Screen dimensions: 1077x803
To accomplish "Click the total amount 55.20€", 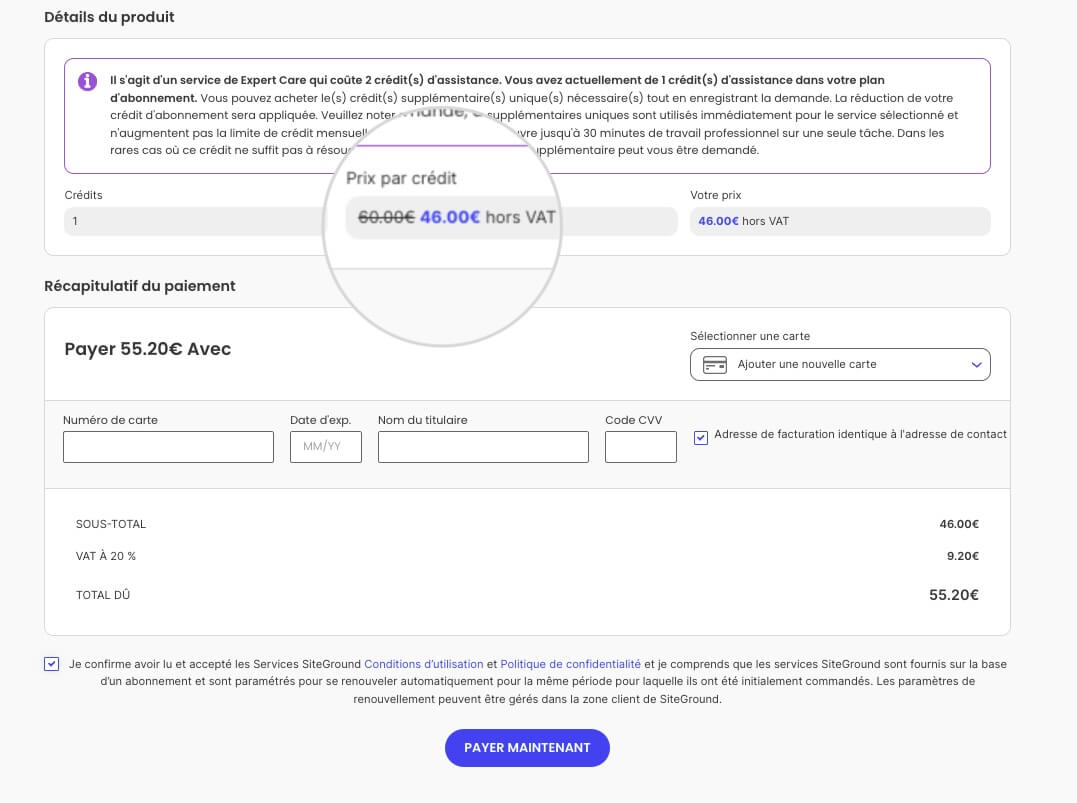I will coord(953,595).
